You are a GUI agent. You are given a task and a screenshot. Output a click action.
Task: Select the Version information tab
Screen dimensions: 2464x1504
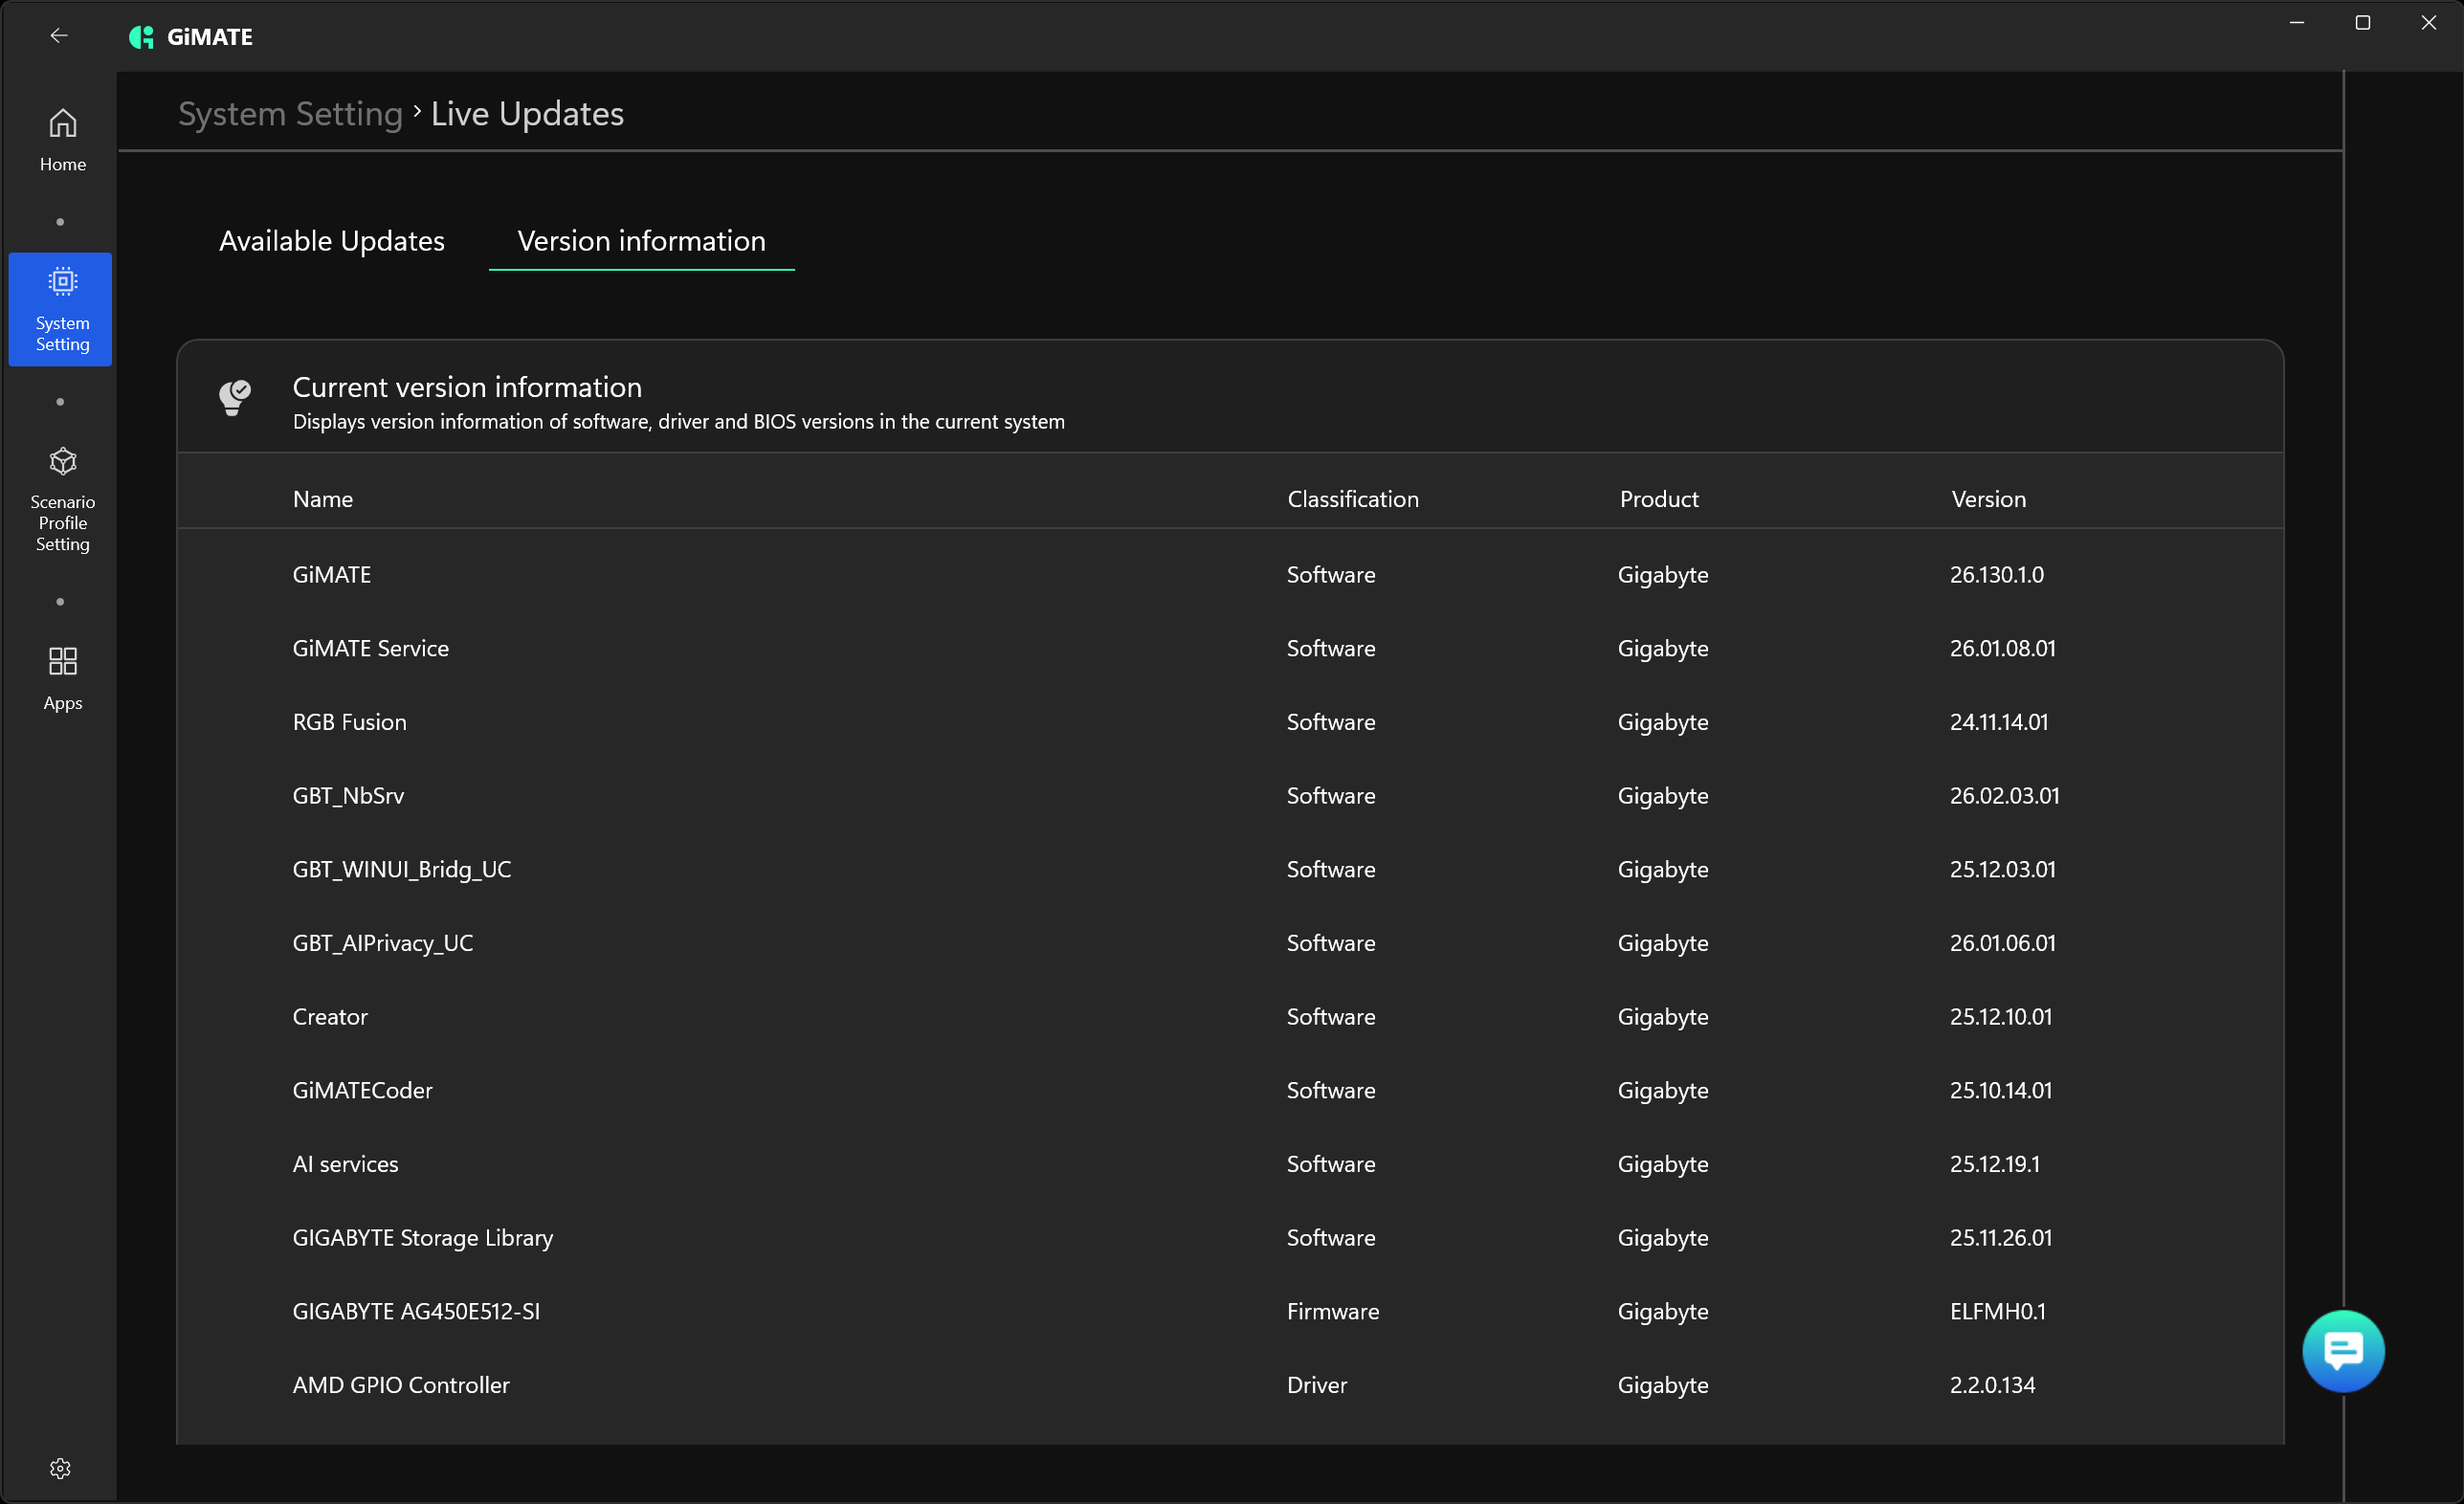pyautogui.click(x=641, y=241)
